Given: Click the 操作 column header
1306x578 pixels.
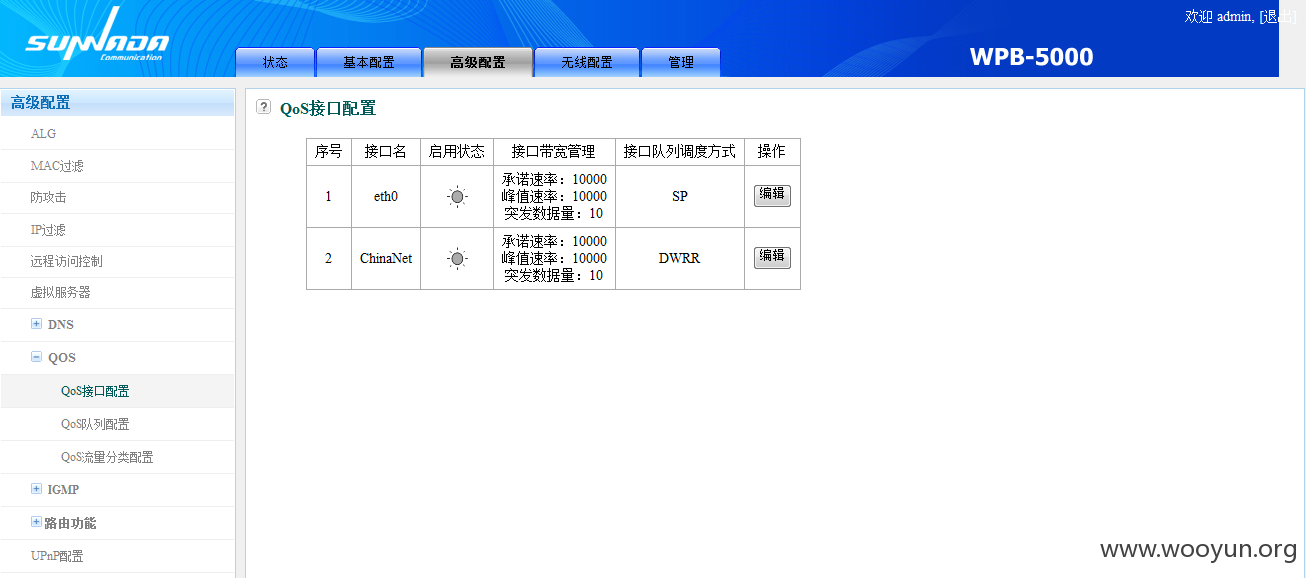Looking at the screenshot, I should pos(772,152).
